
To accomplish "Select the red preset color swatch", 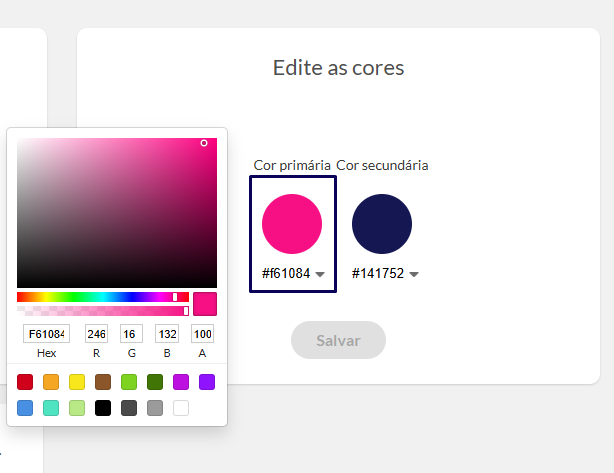I will [x=25, y=382].
